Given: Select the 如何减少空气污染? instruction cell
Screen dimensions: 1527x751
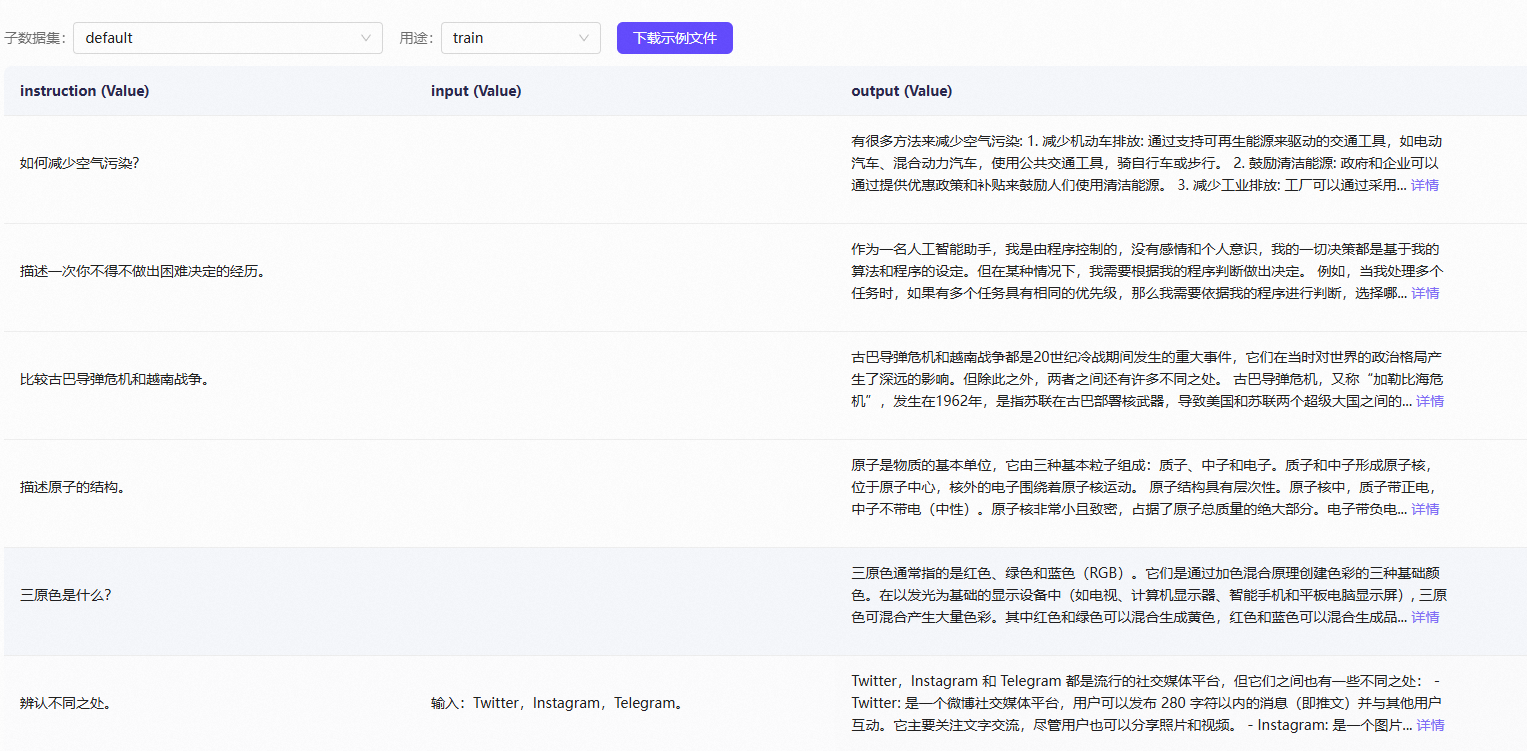Looking at the screenshot, I should click(80, 163).
